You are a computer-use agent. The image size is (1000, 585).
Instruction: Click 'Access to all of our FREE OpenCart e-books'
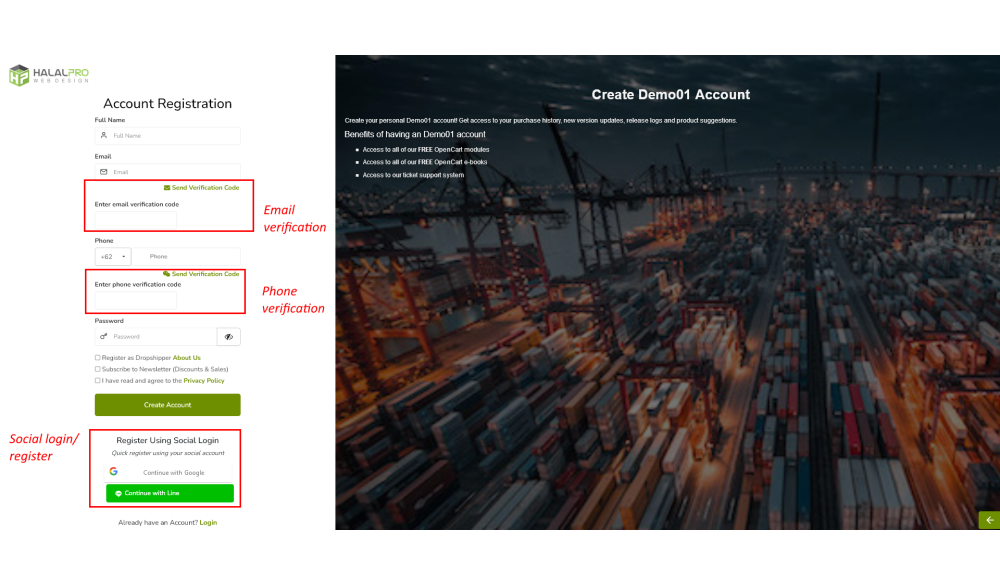pyautogui.click(x=425, y=162)
